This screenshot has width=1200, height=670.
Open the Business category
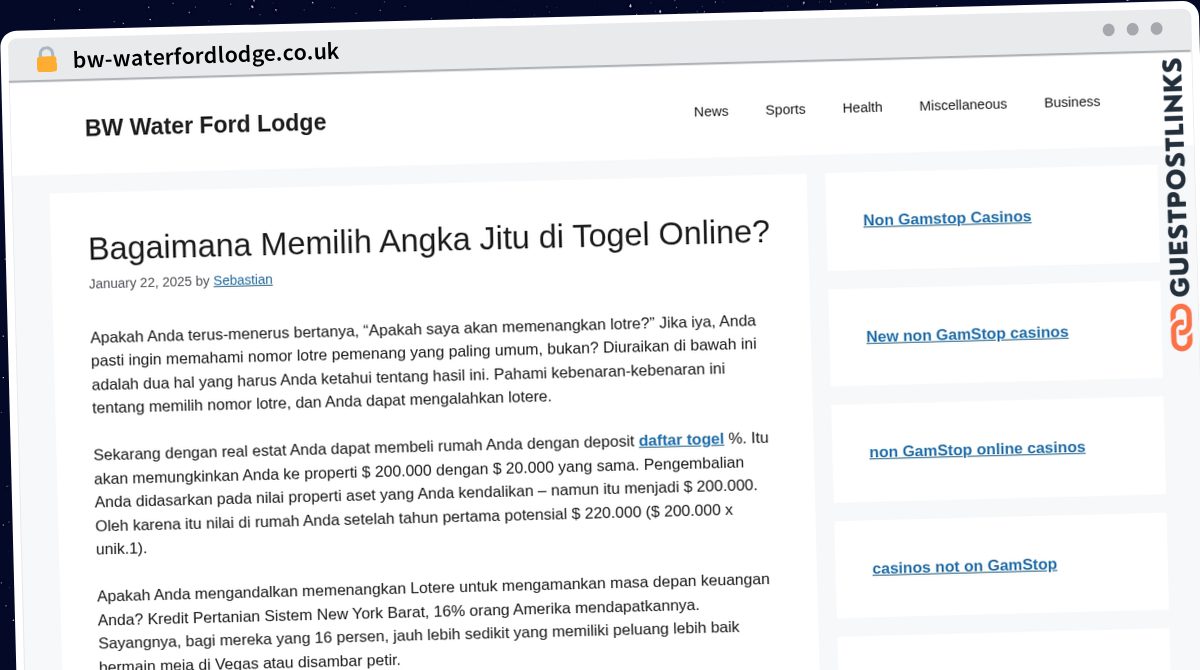coord(1072,102)
